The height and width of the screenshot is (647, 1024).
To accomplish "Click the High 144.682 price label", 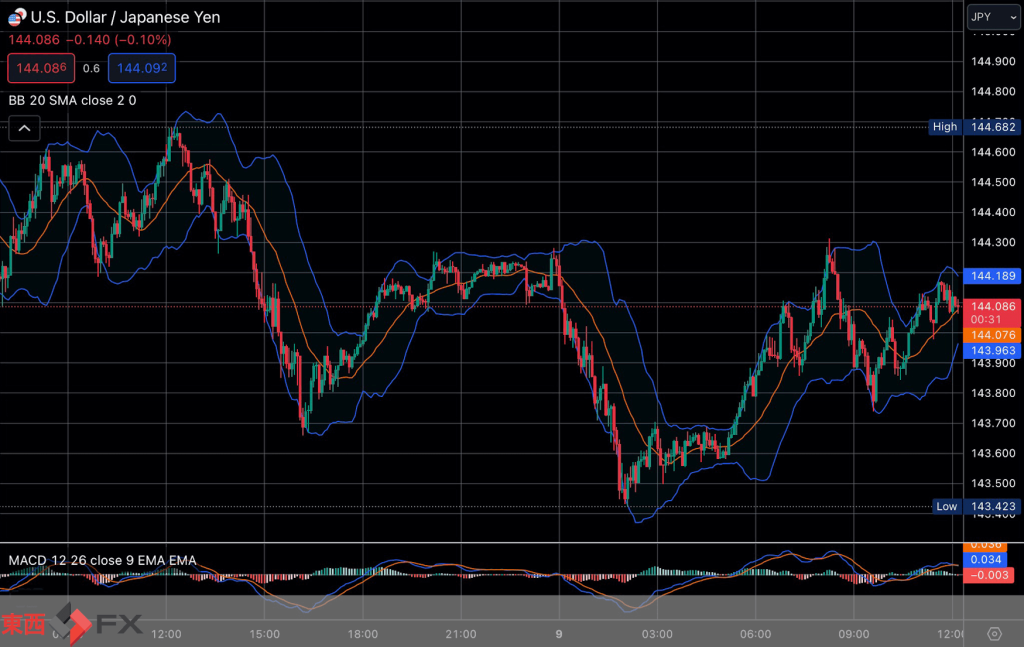I will pos(975,127).
